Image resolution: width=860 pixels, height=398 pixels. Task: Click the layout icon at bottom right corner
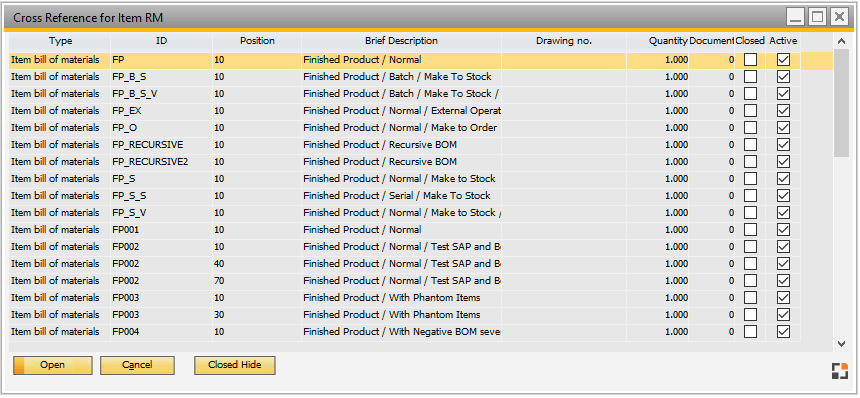pos(839,371)
